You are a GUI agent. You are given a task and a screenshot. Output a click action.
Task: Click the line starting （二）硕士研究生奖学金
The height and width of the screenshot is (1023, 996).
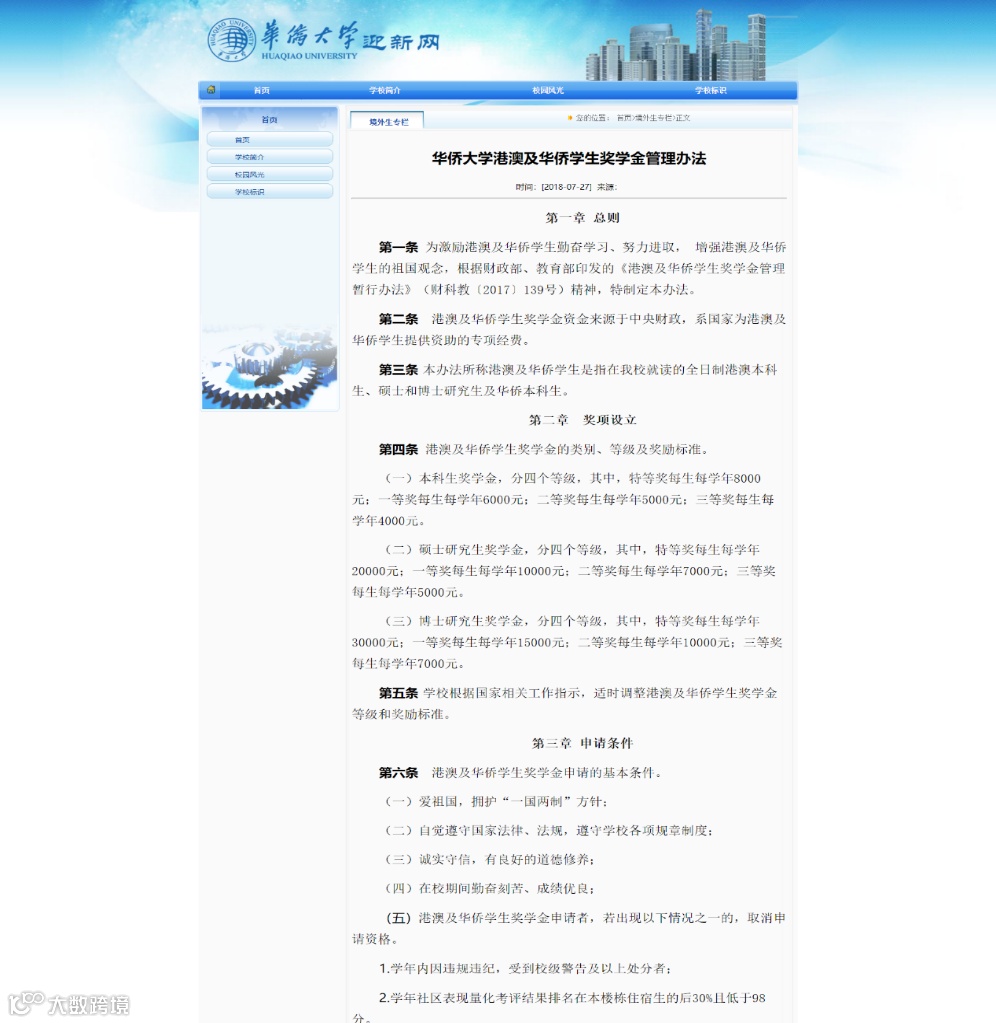tap(571, 549)
